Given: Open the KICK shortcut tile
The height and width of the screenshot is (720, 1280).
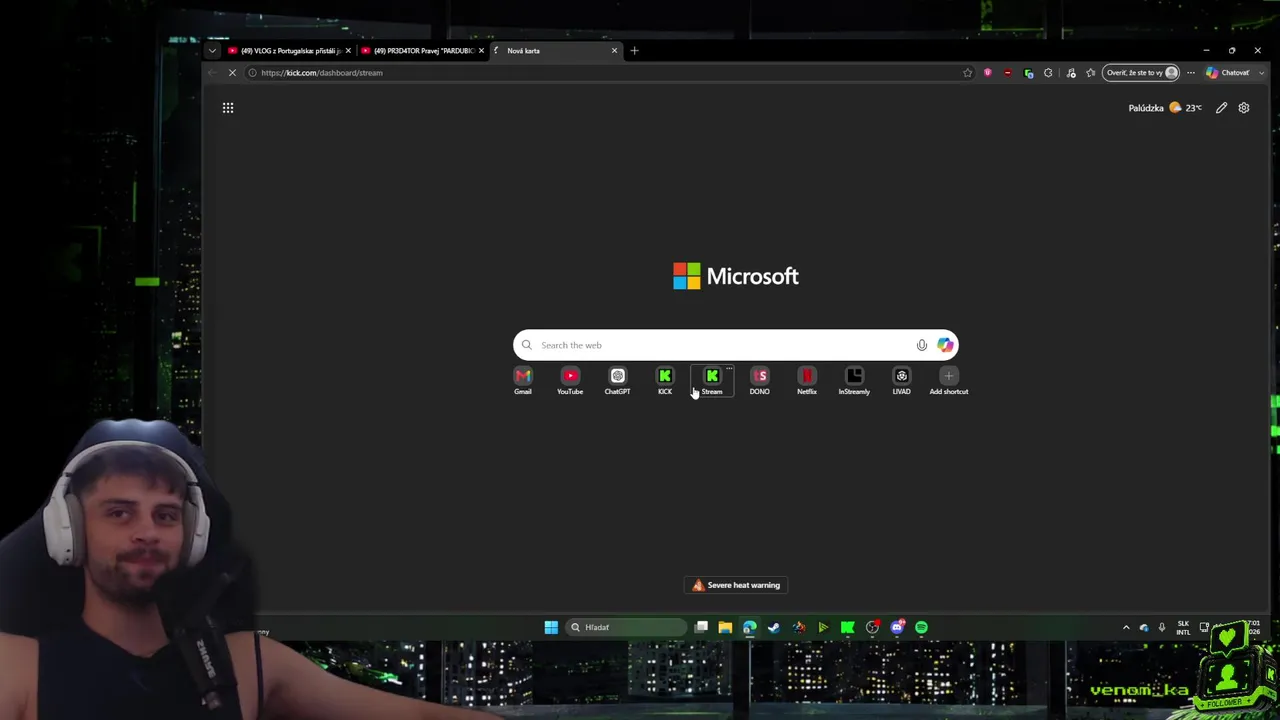Looking at the screenshot, I should pyautogui.click(x=665, y=381).
